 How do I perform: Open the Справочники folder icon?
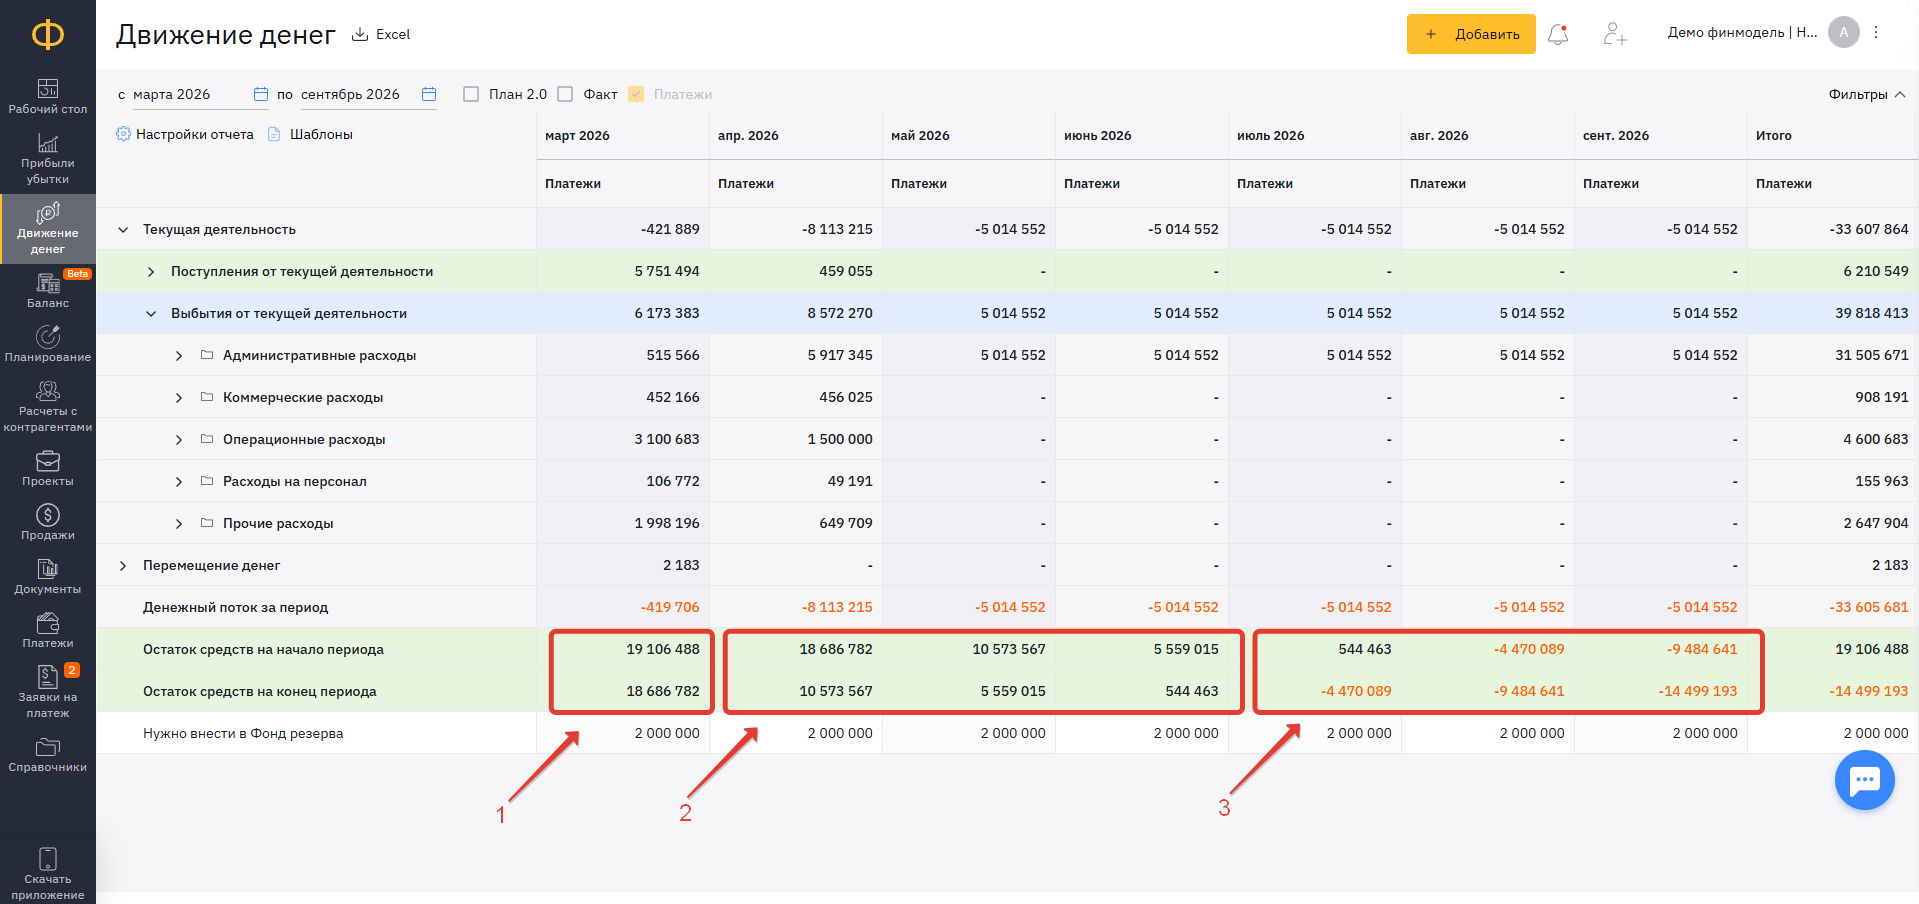click(x=48, y=747)
